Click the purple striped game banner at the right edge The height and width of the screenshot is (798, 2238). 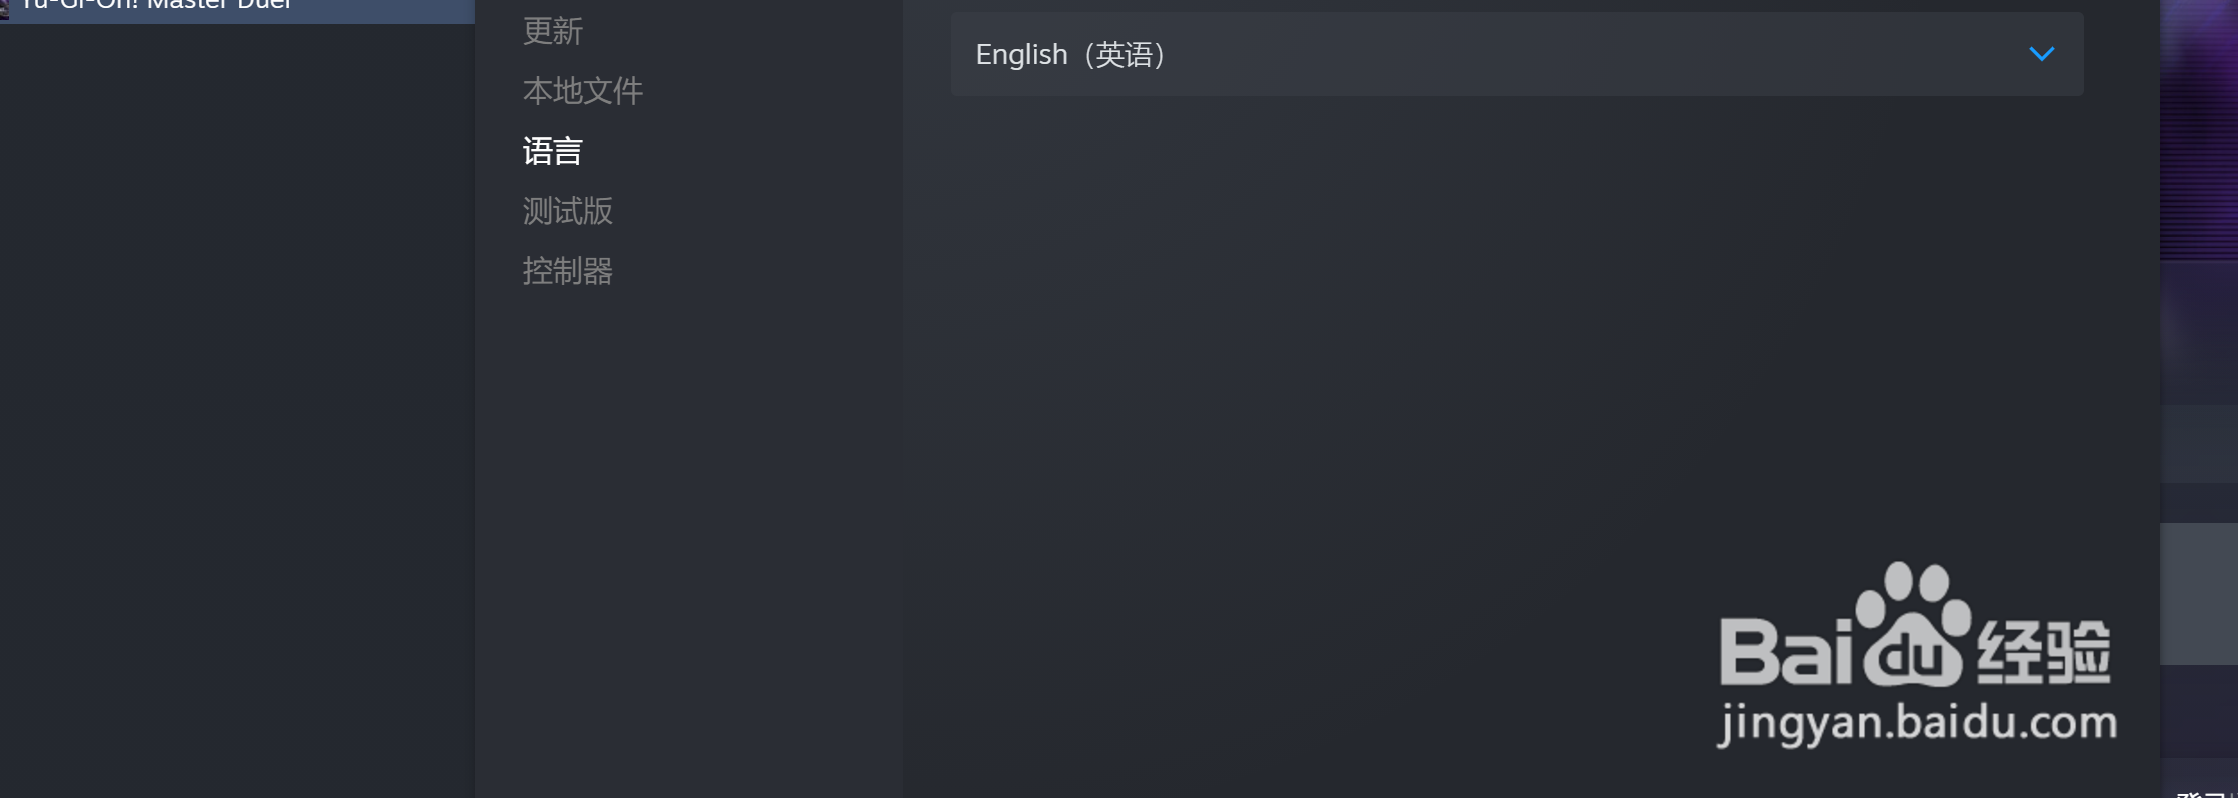[x=2199, y=130]
